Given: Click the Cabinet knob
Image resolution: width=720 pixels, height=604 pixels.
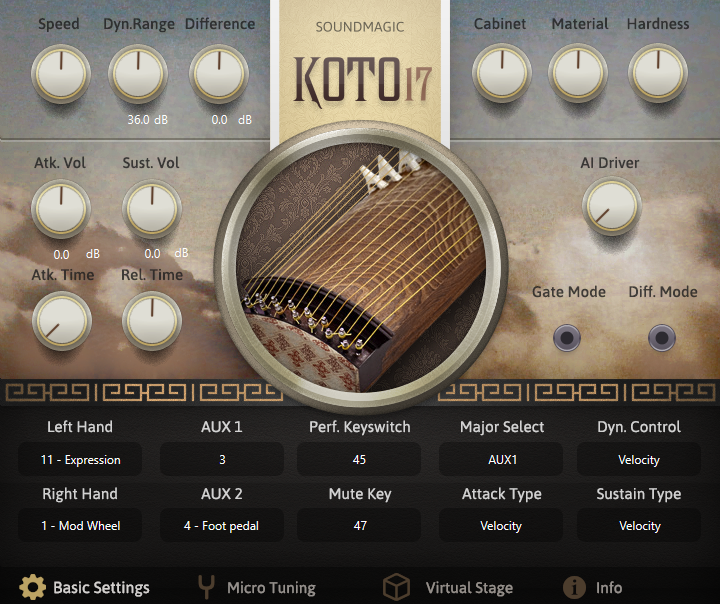Looking at the screenshot, I should tap(500, 74).
